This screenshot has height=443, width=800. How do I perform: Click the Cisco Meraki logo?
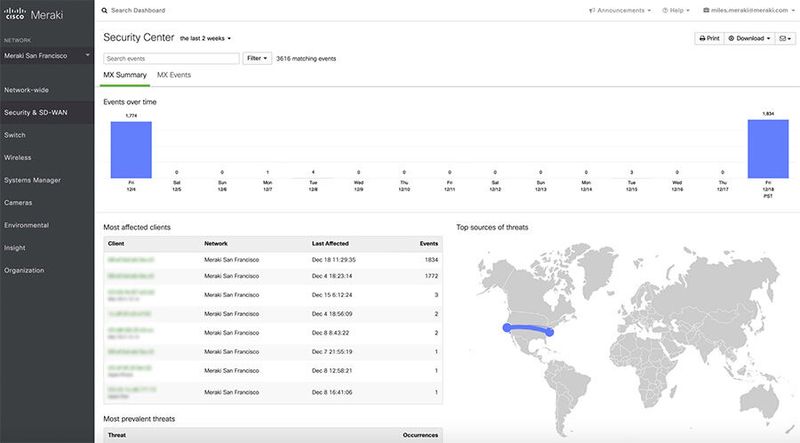click(x=34, y=14)
